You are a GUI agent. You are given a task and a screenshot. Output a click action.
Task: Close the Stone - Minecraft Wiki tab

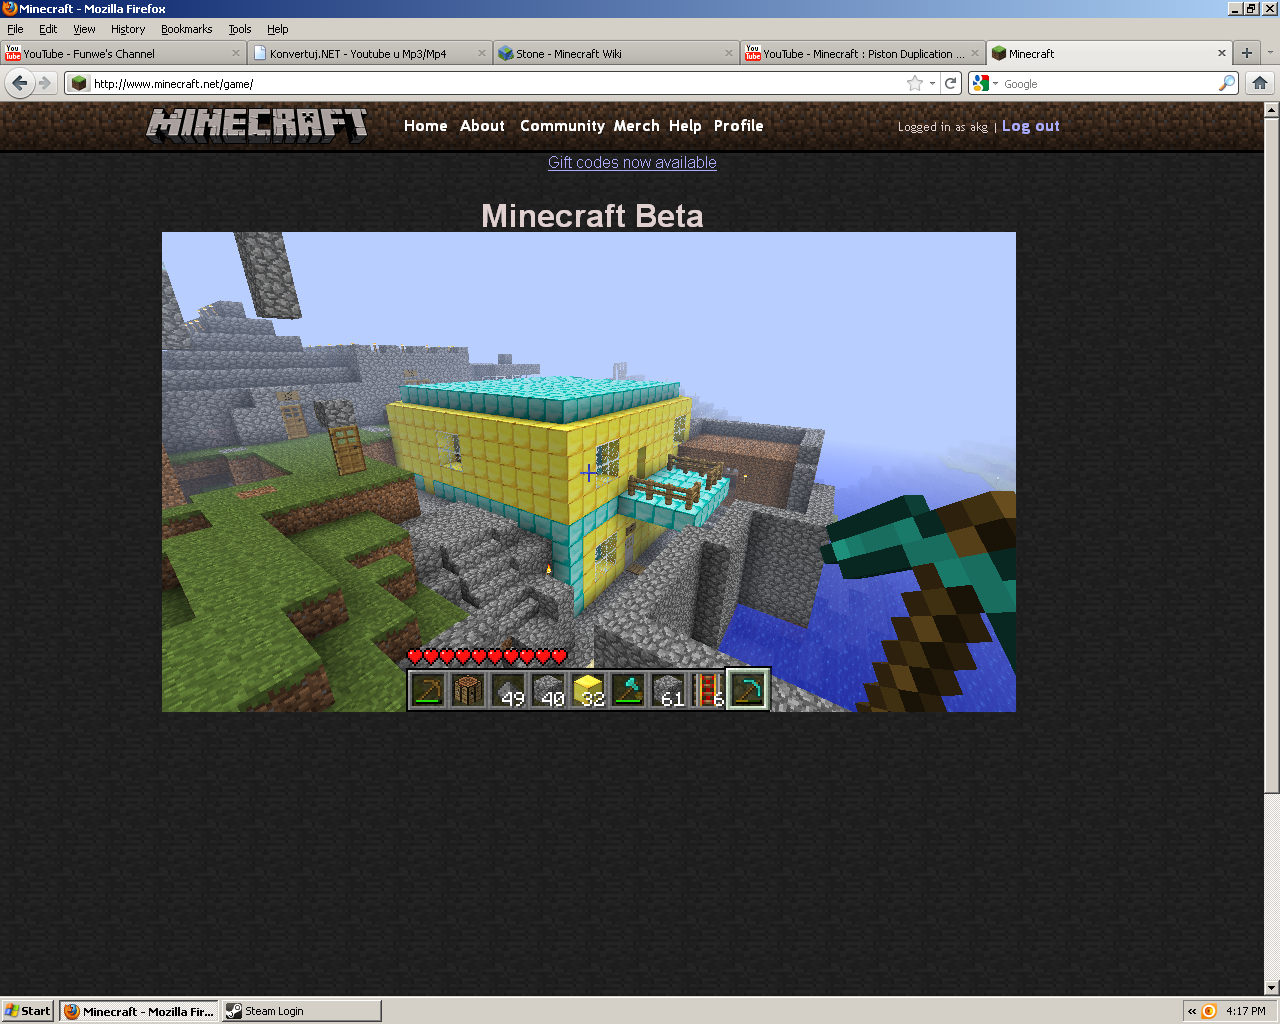pos(729,53)
